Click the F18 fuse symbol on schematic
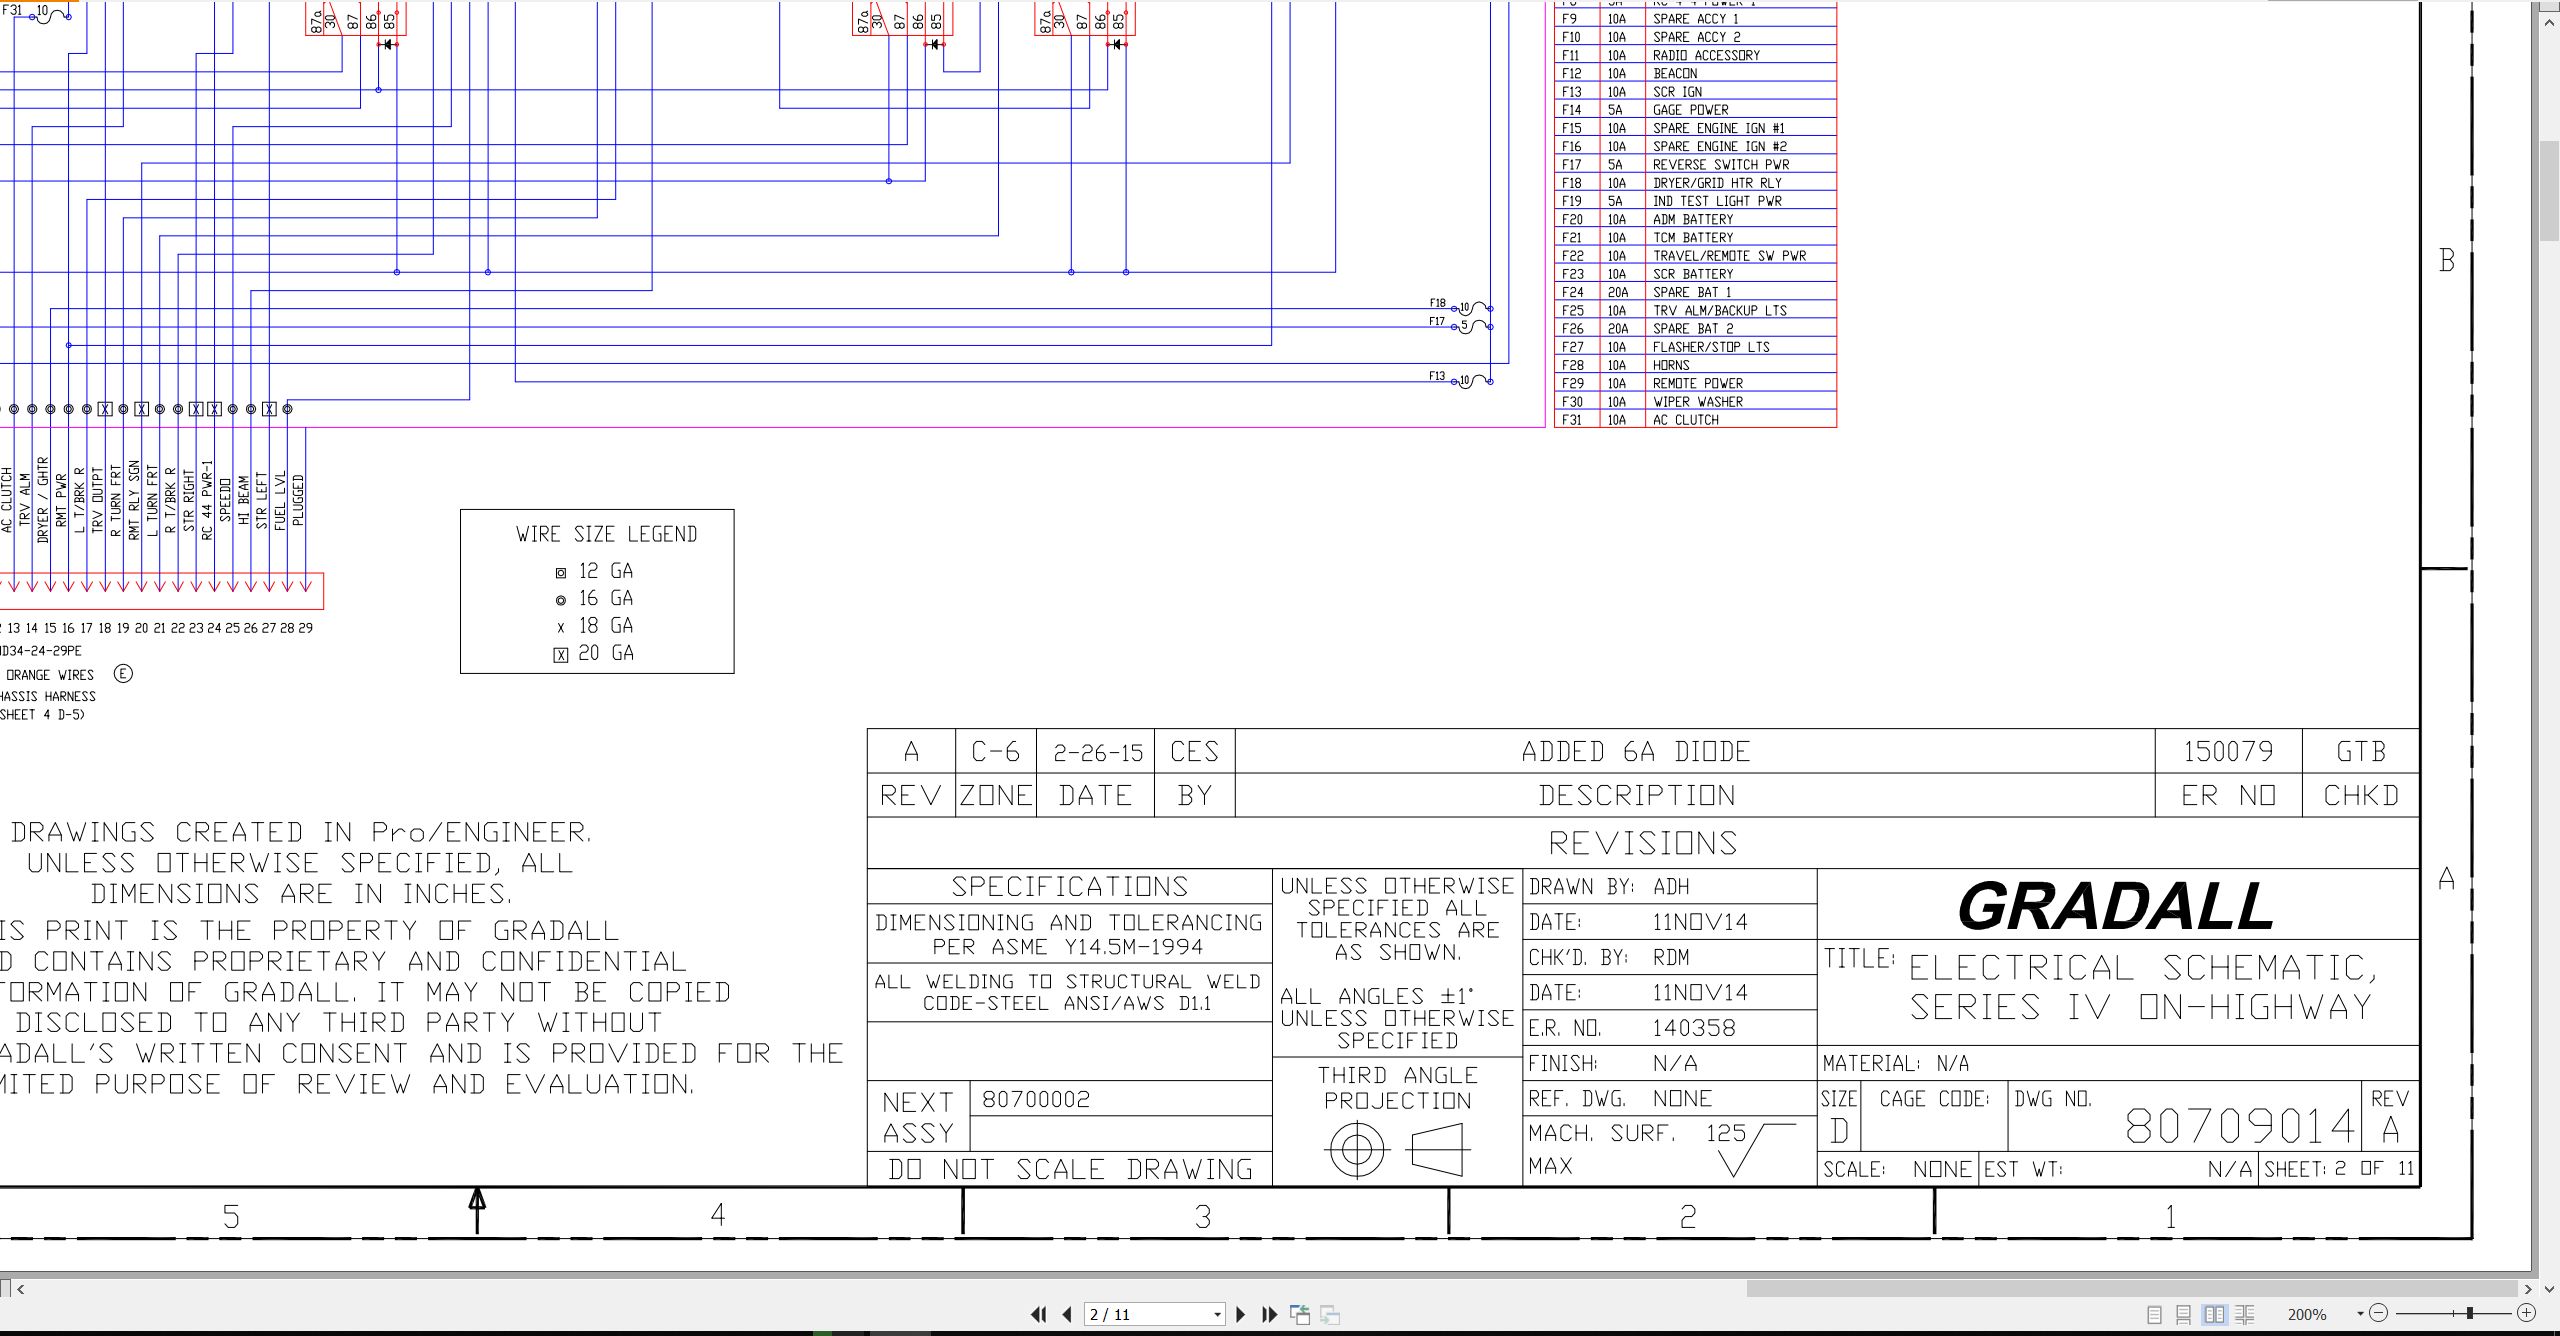Viewport: 2560px width, 1336px height. click(x=1474, y=307)
